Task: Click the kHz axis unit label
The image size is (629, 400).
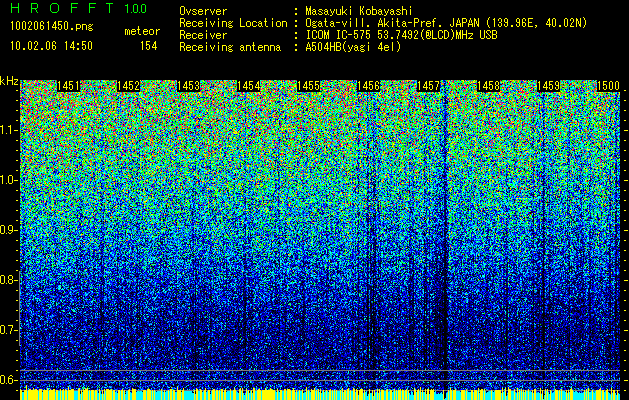Action: [9, 81]
